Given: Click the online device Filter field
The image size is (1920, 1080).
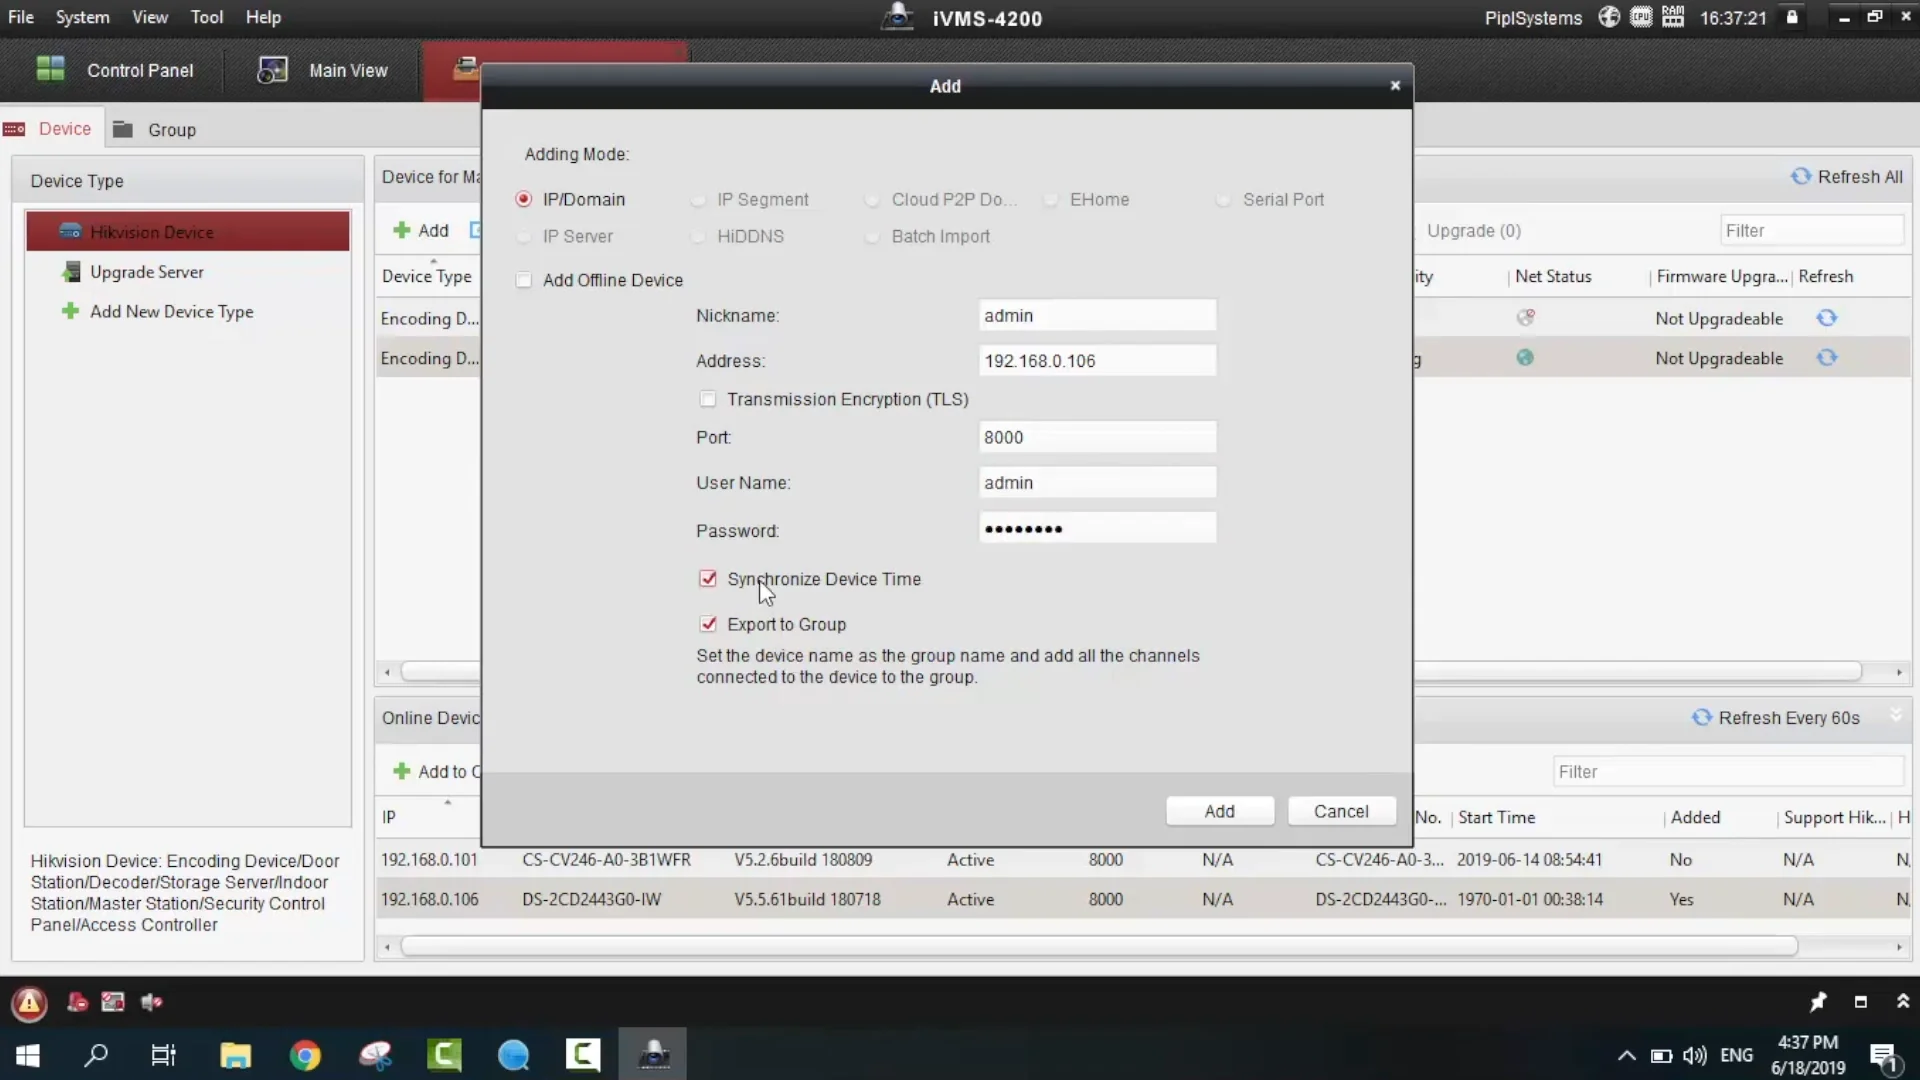Looking at the screenshot, I should pos(1728,772).
